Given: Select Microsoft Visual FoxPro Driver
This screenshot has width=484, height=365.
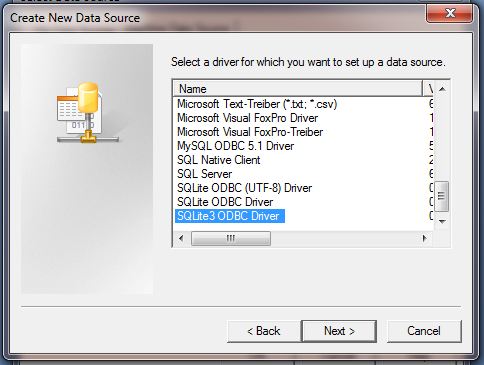Looking at the screenshot, I should point(247,118).
